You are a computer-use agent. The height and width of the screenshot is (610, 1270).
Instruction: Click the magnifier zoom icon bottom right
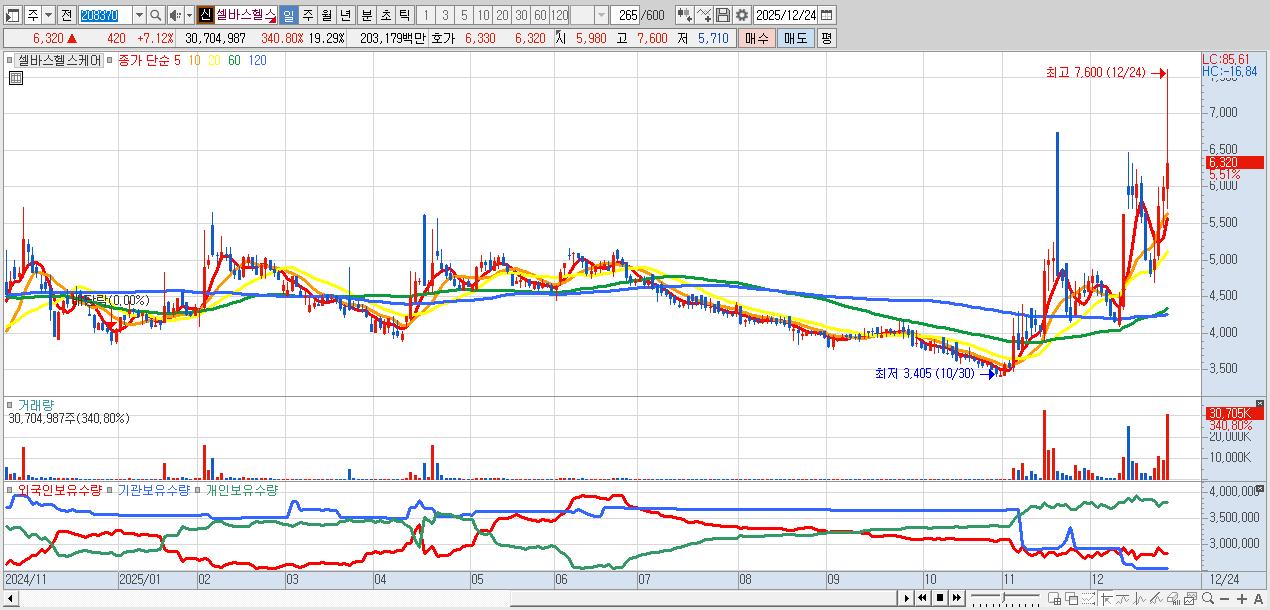pos(1207,598)
